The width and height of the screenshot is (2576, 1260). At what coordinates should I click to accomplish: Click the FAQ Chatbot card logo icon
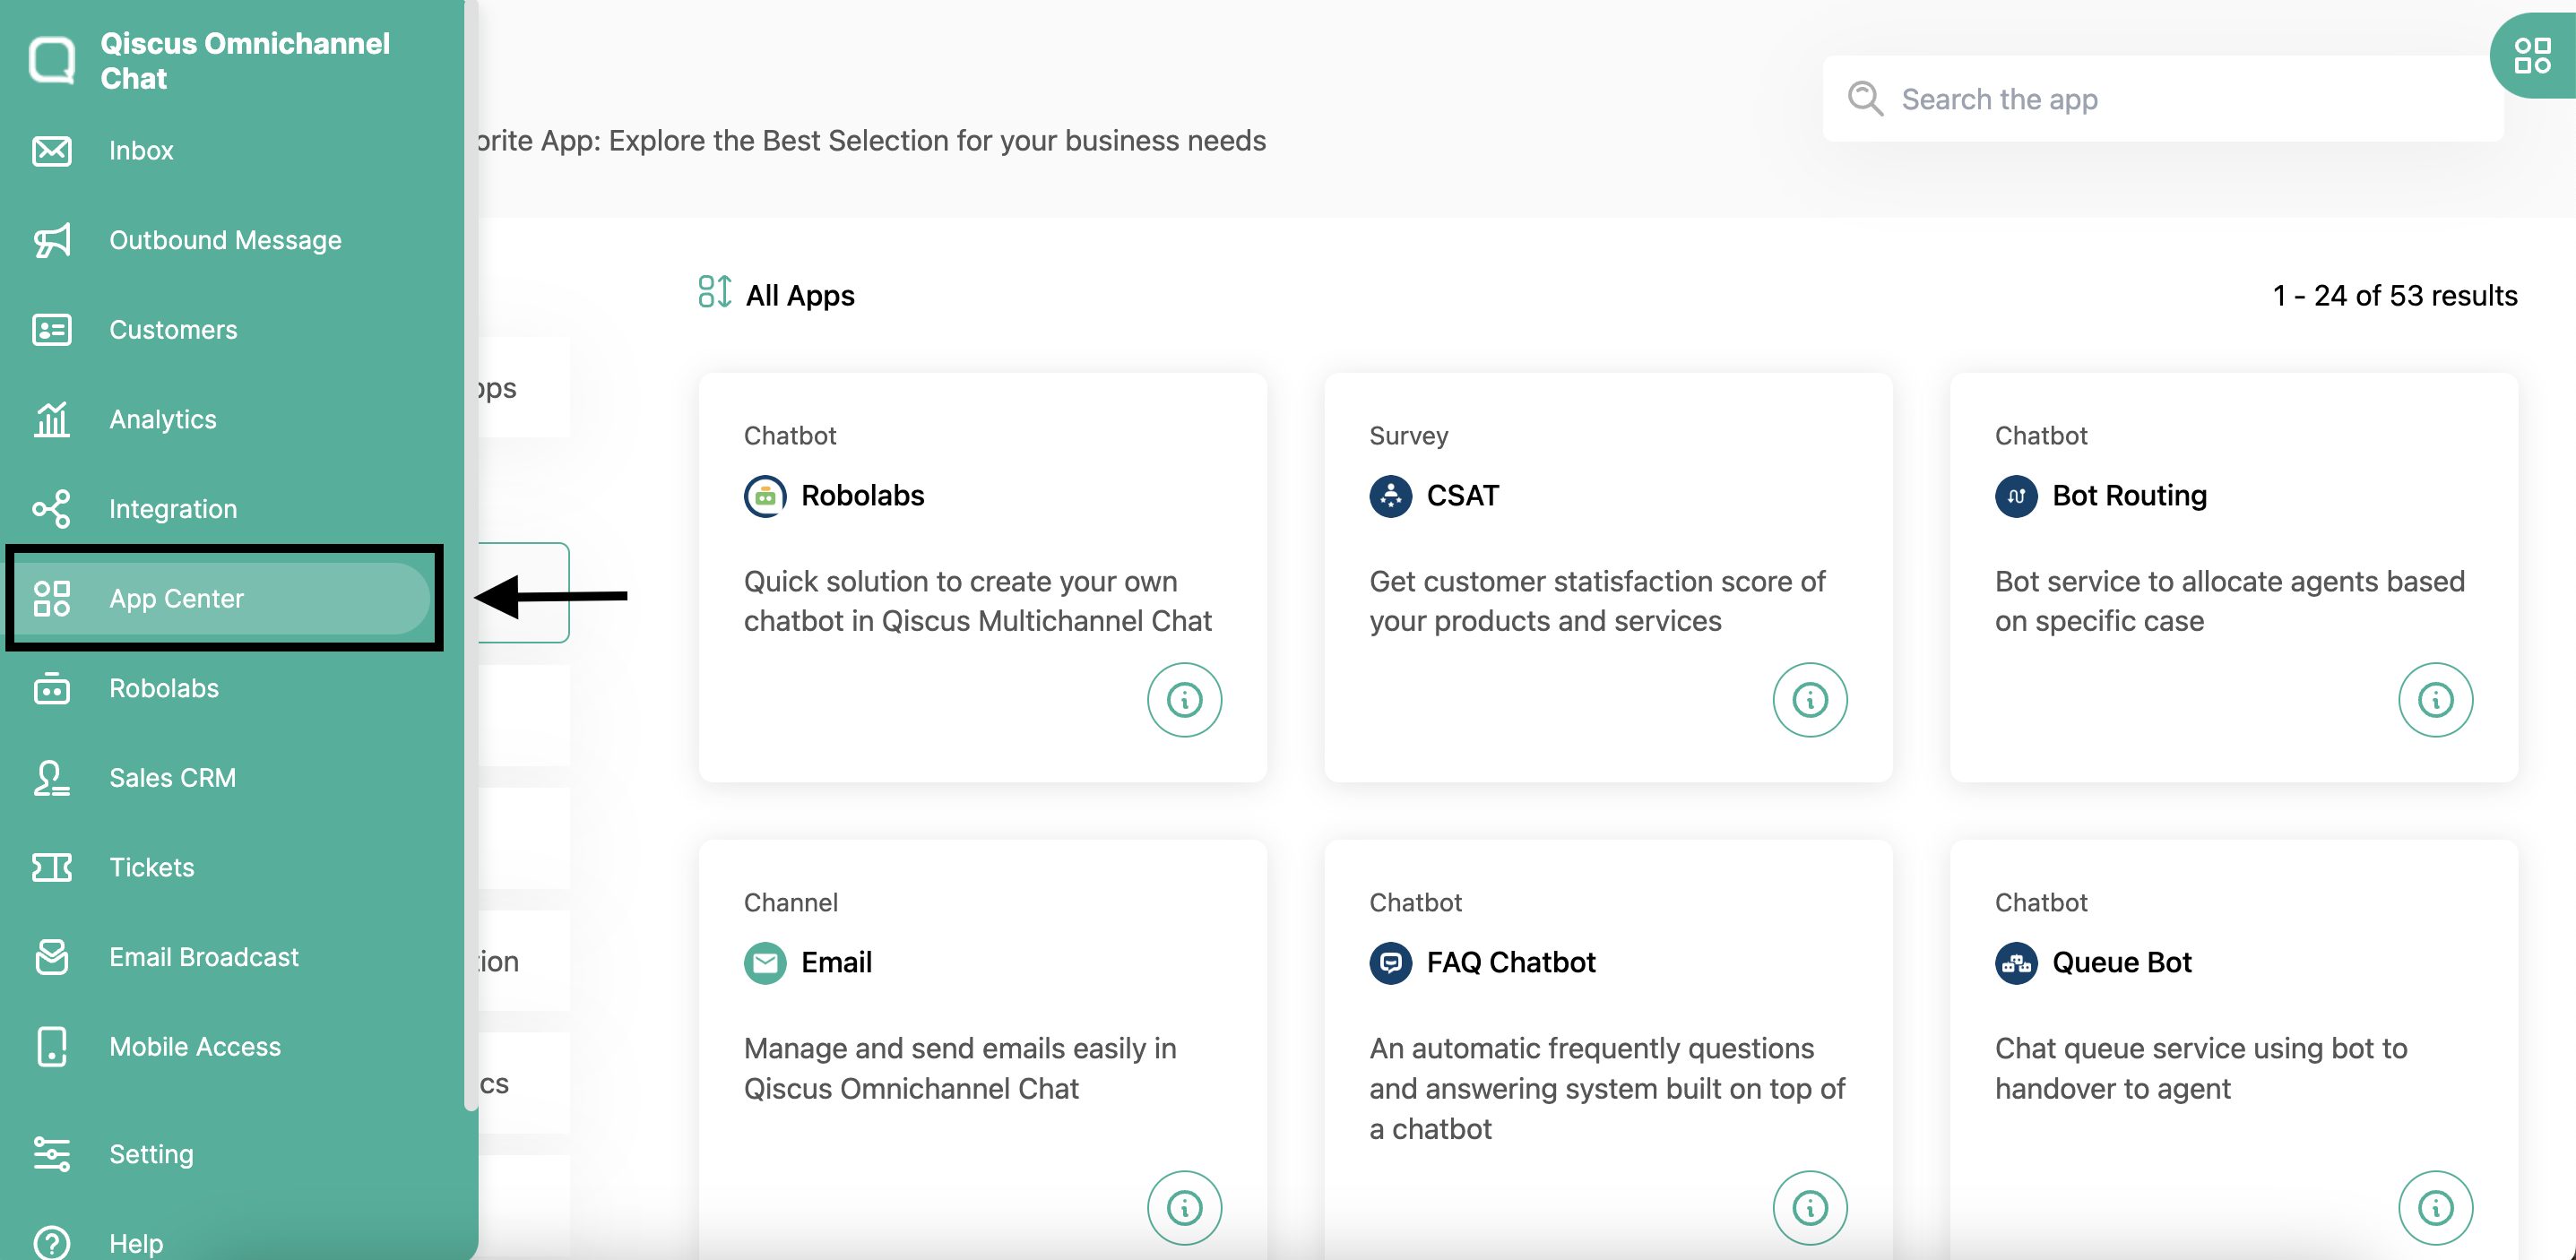click(1391, 963)
